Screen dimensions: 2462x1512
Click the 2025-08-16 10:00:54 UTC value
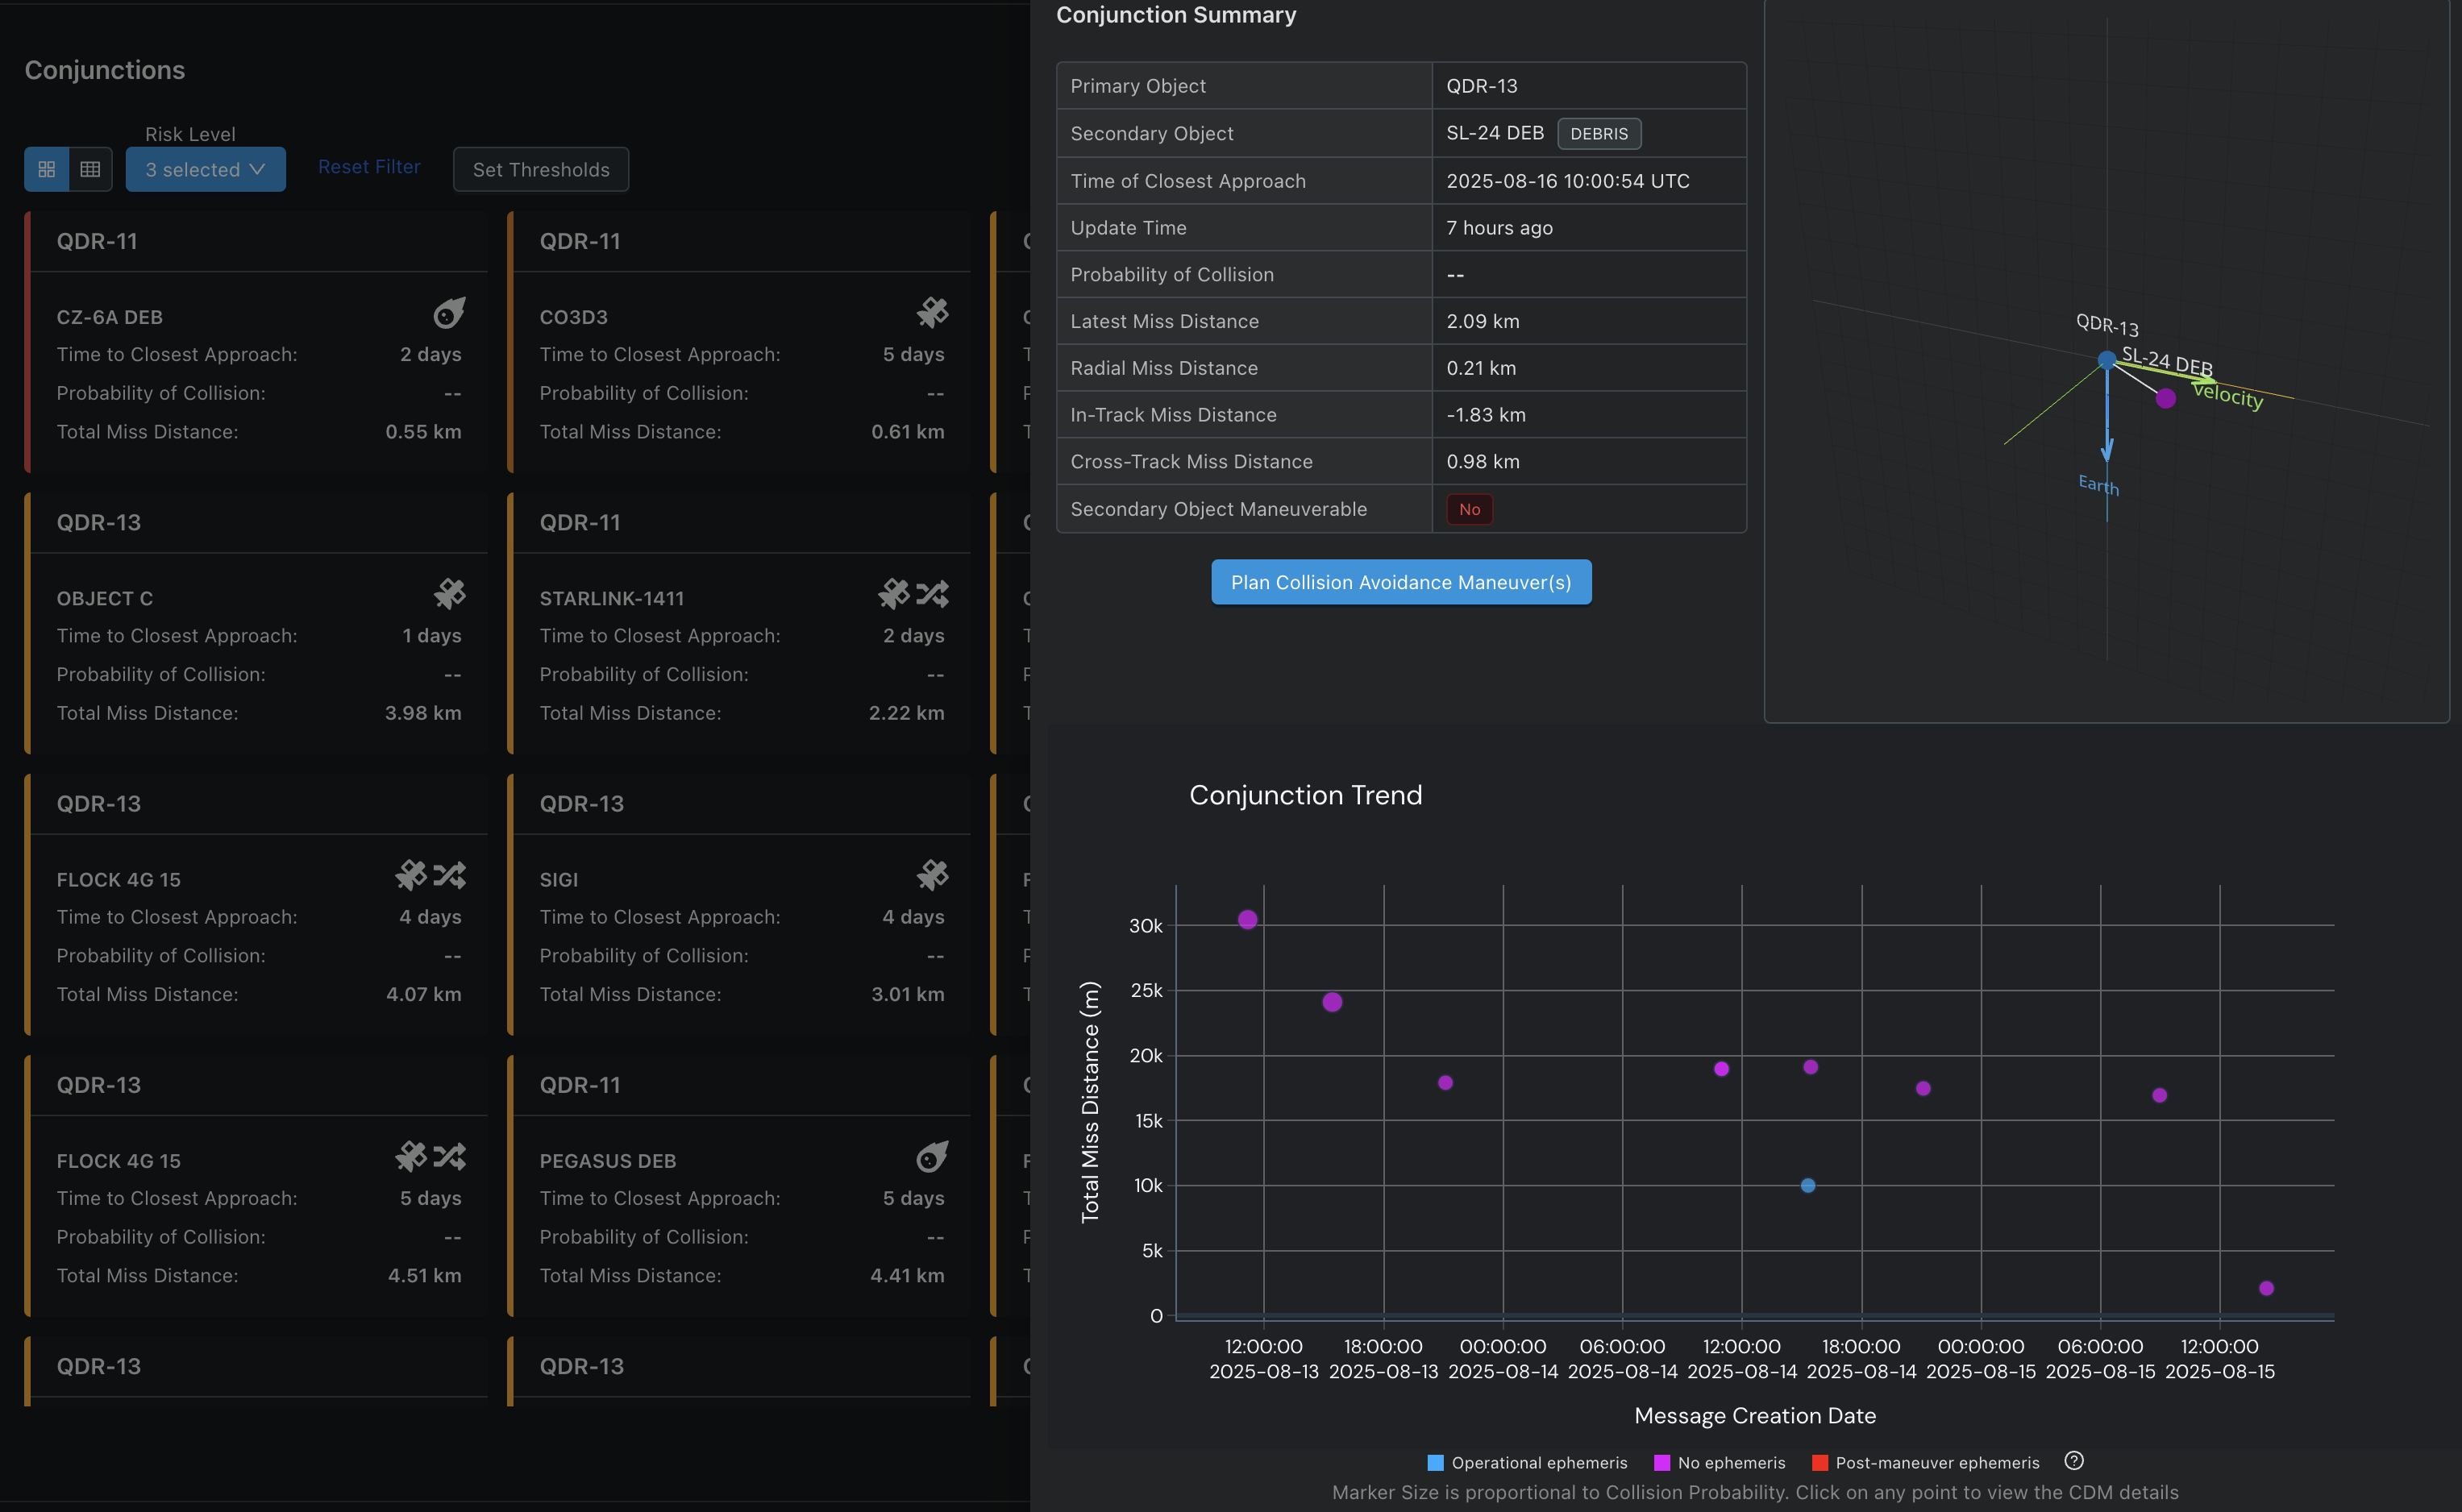click(1567, 181)
